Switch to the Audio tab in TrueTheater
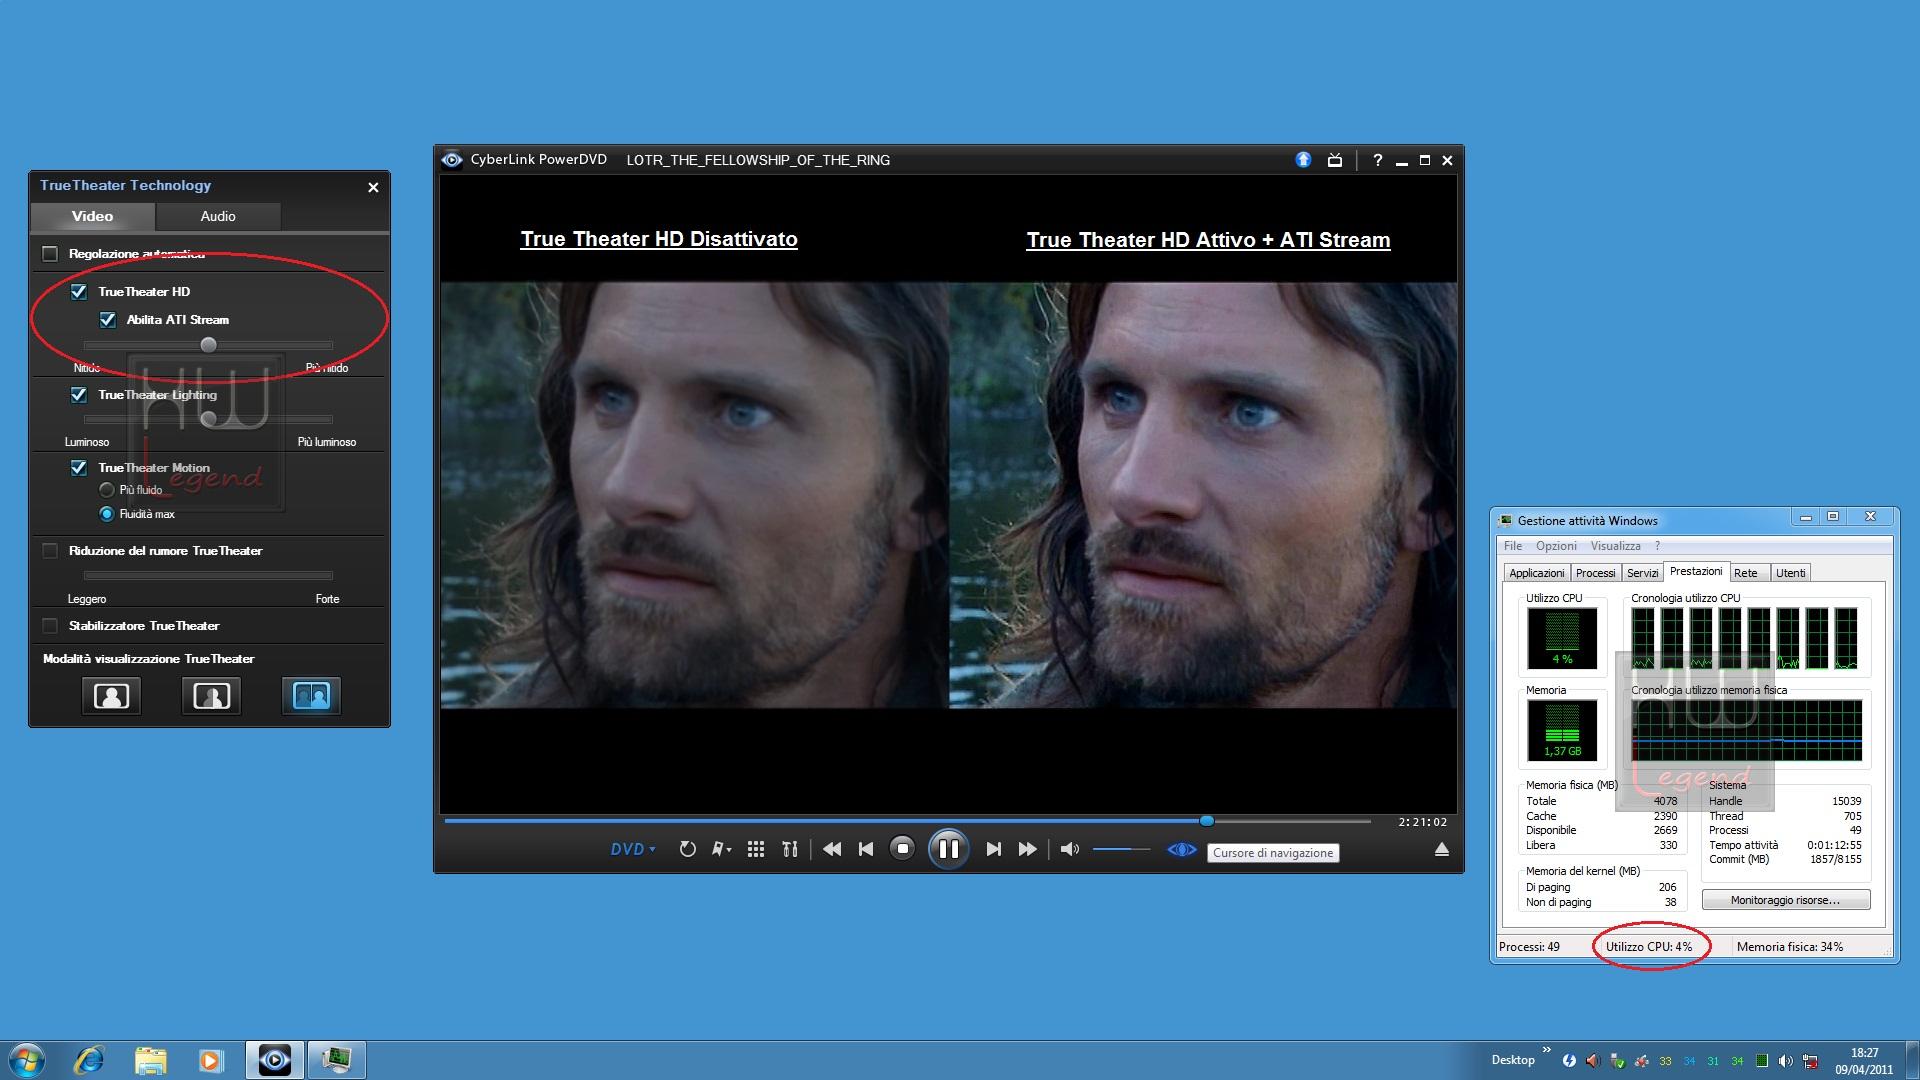 pos(217,216)
